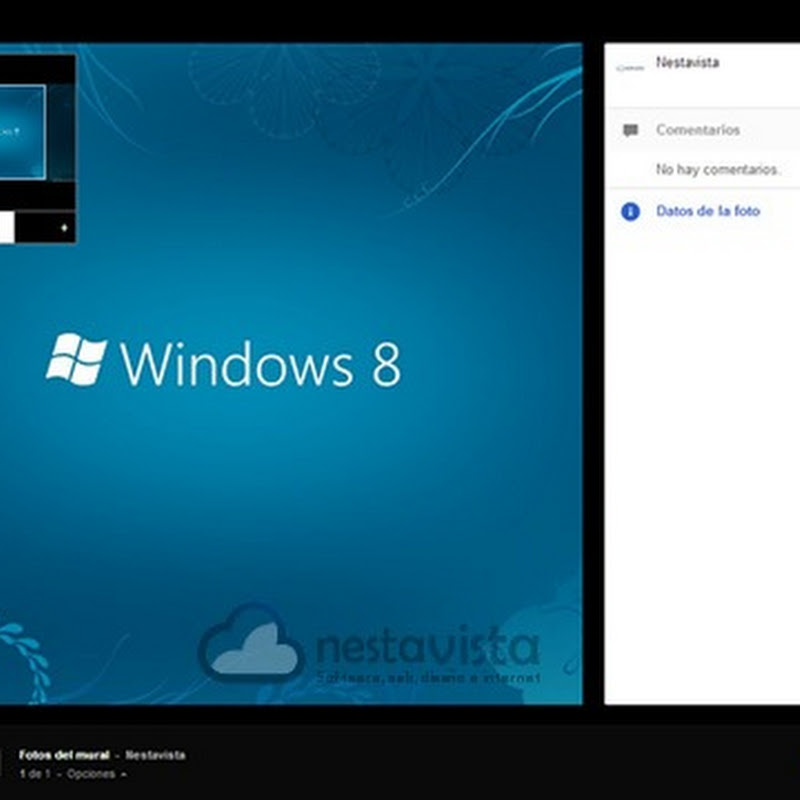The width and height of the screenshot is (800, 800).
Task: Click the Comentarios speech bubble icon
Action: (630, 130)
